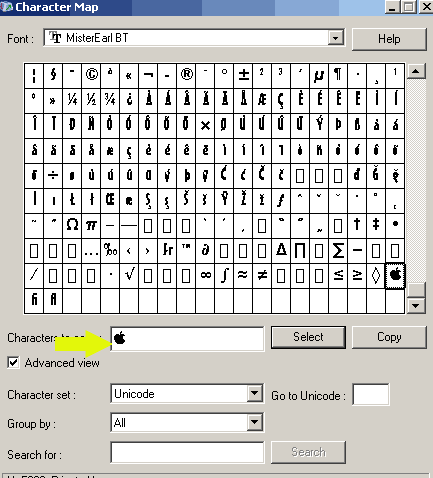
Task: Select the one half ½ fraction
Action: coord(91,101)
